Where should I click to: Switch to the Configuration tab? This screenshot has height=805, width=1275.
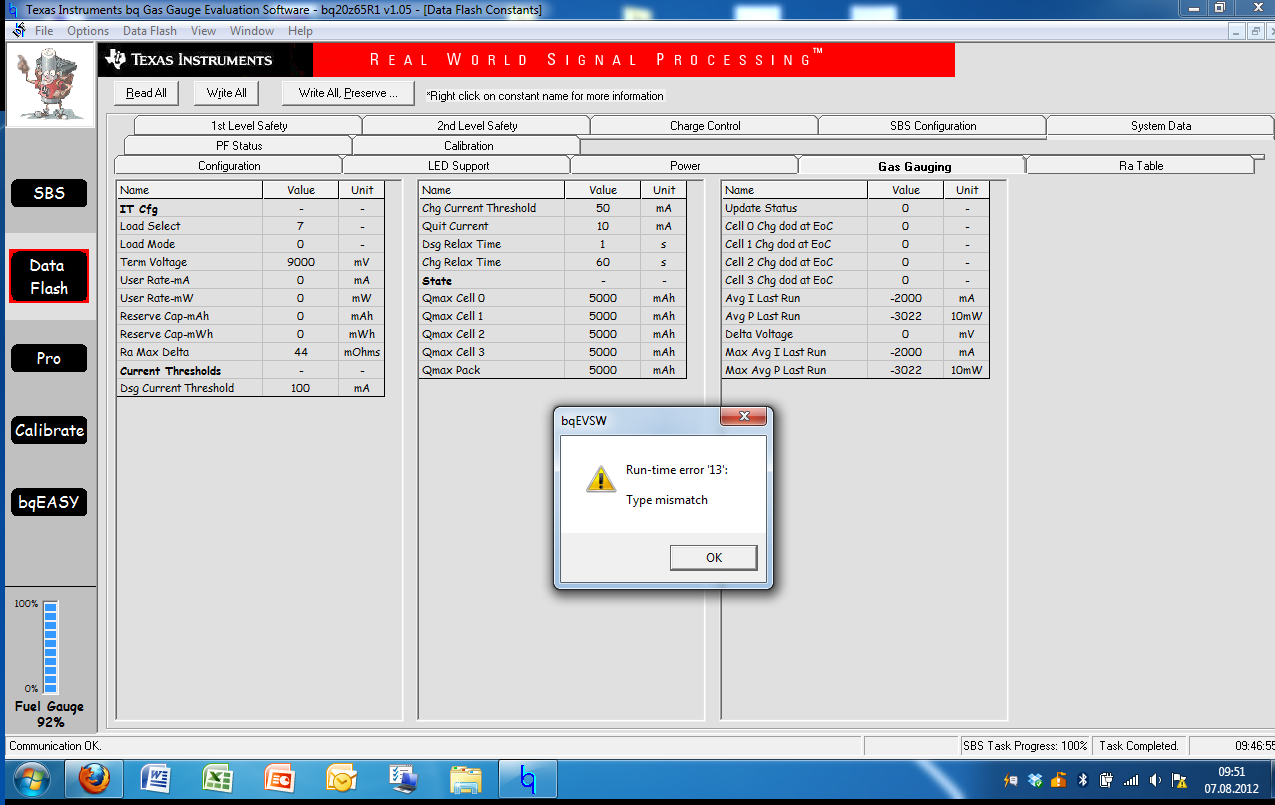pyautogui.click(x=229, y=166)
